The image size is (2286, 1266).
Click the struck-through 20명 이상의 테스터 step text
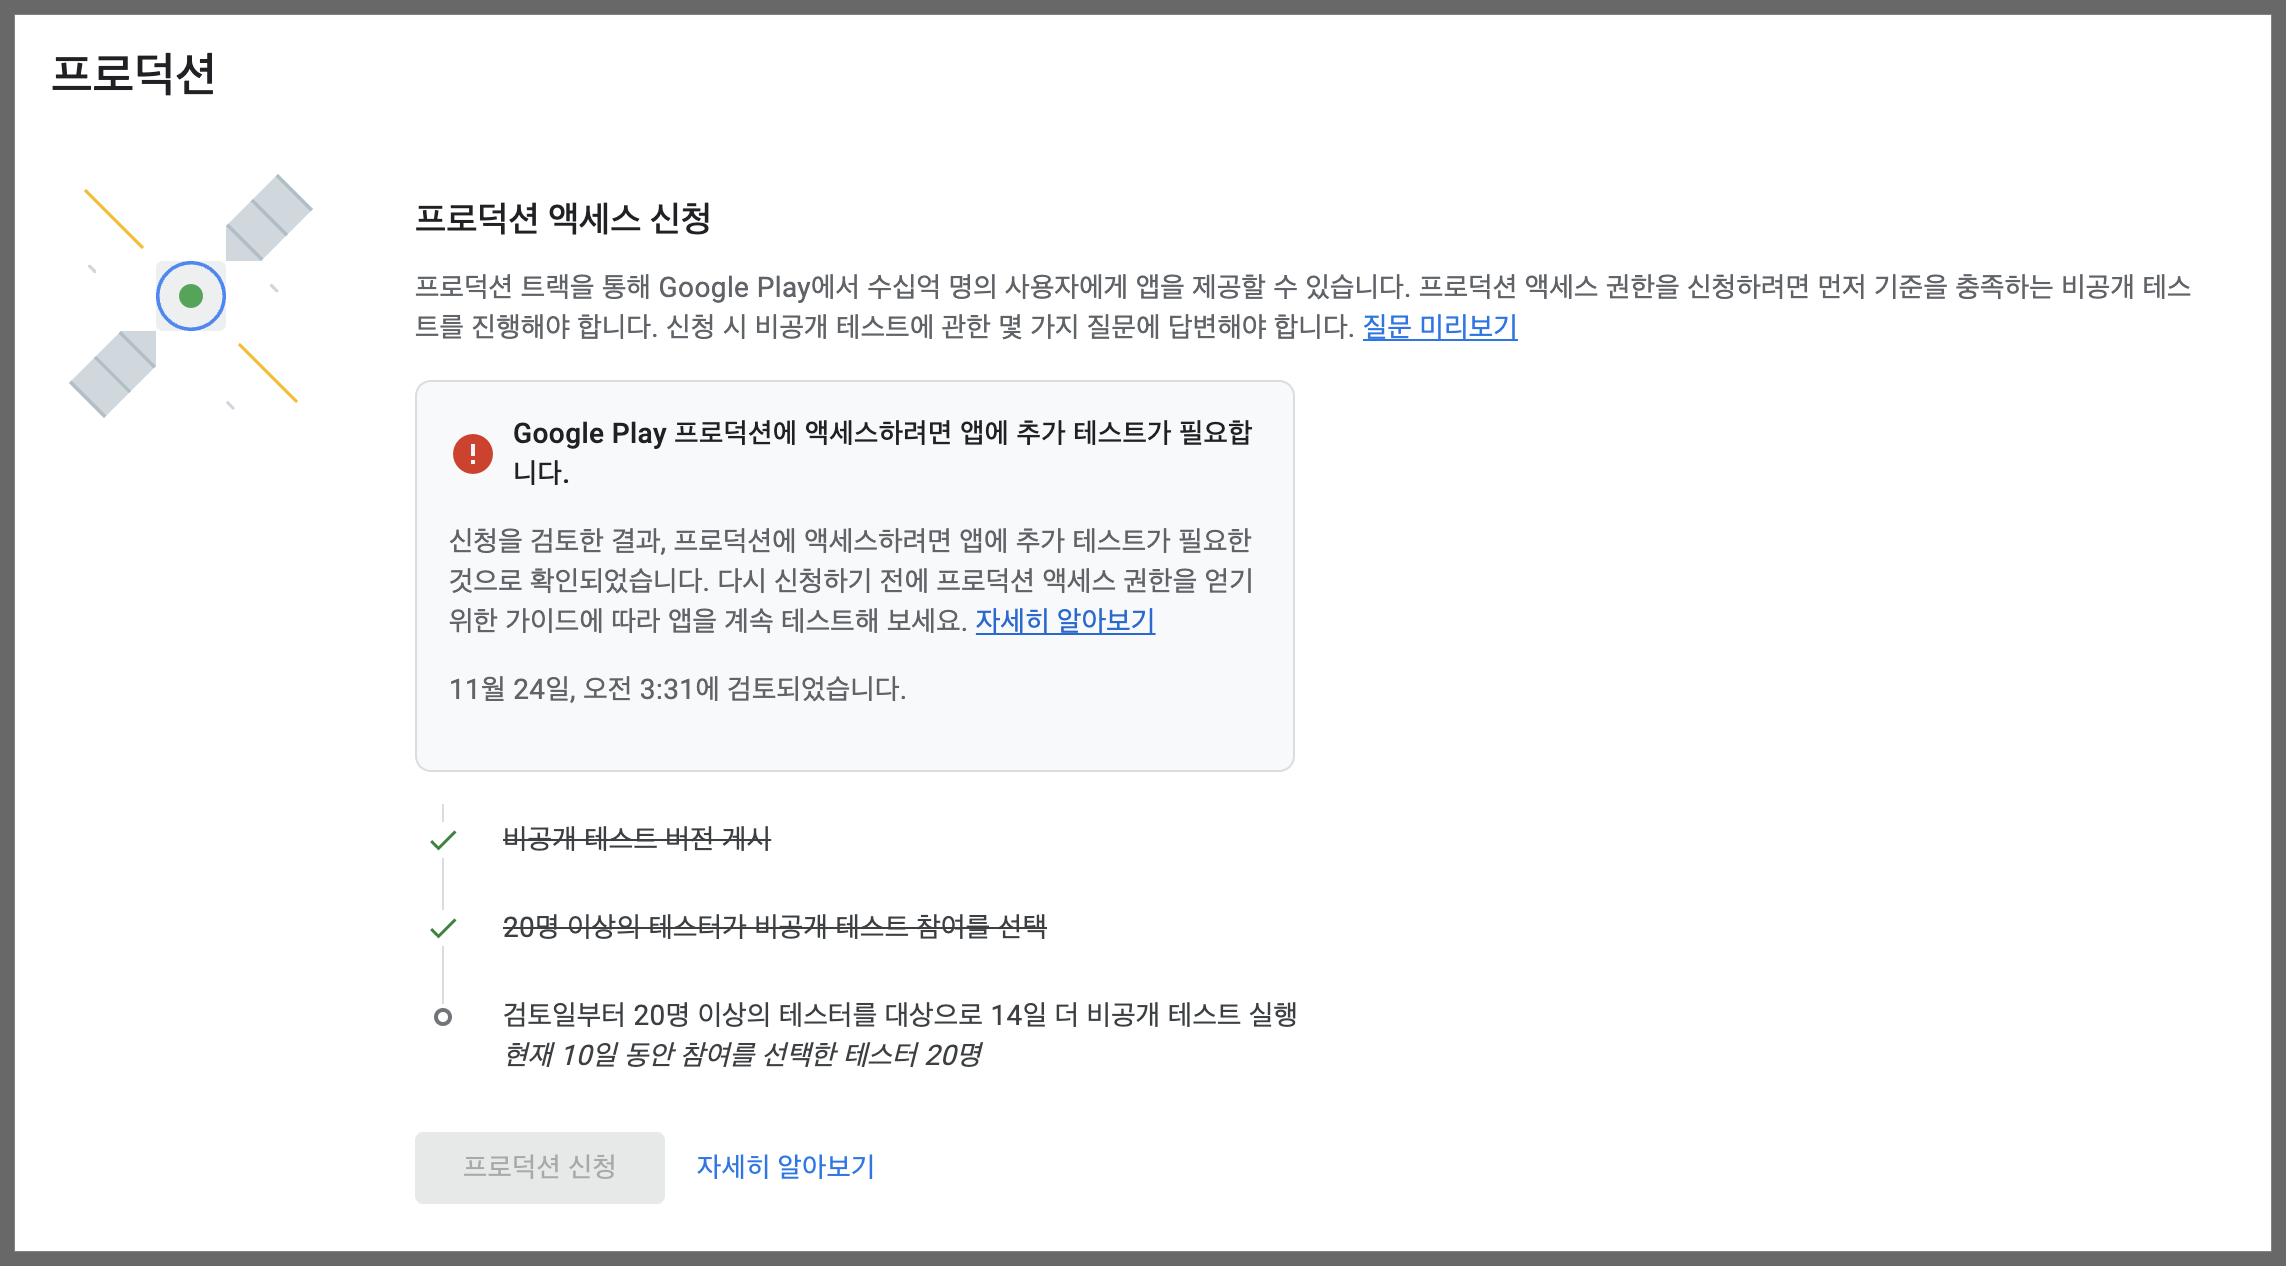pyautogui.click(x=774, y=927)
